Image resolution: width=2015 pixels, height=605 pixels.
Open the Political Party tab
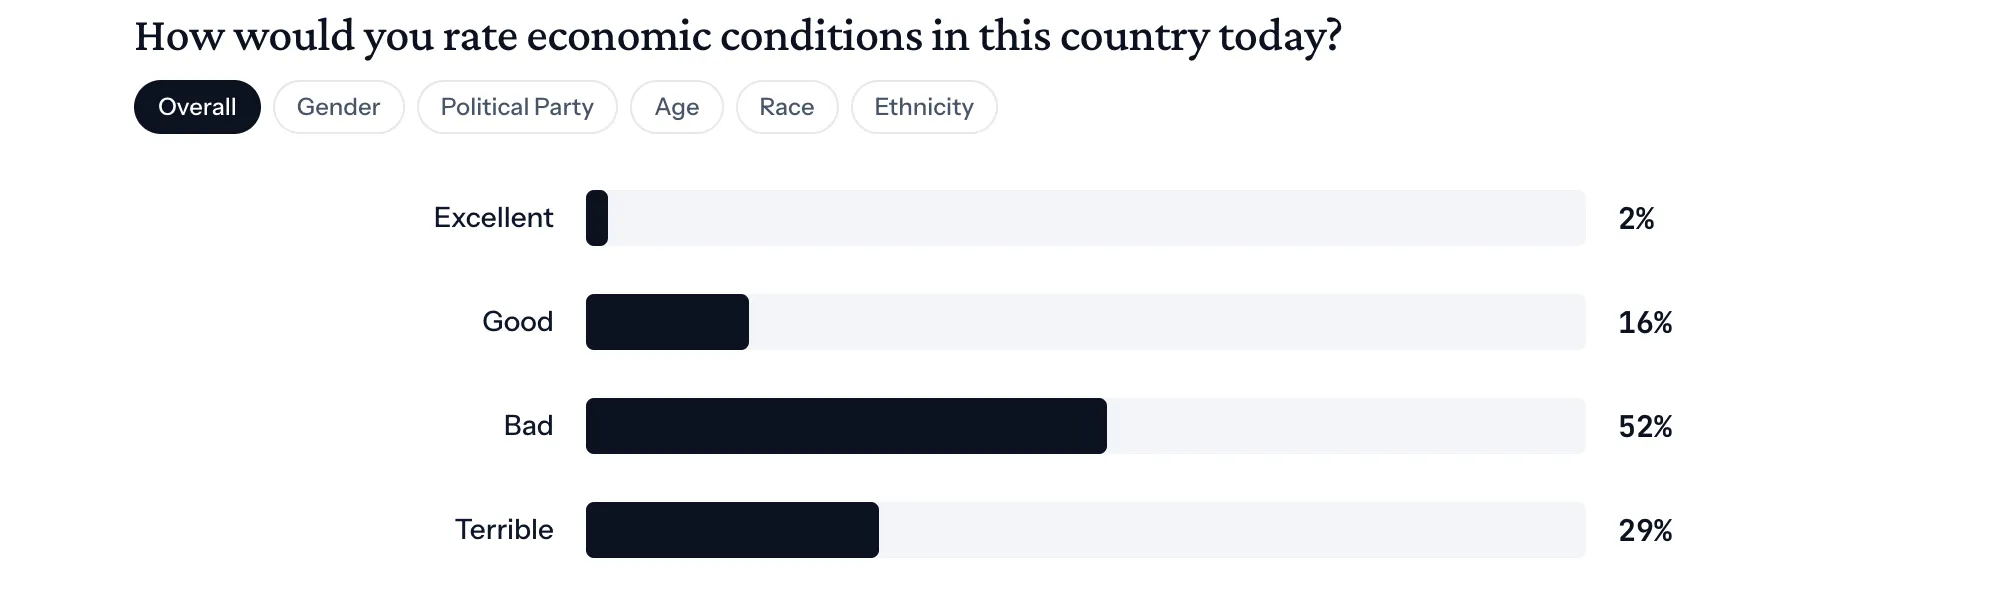pyautogui.click(x=517, y=107)
